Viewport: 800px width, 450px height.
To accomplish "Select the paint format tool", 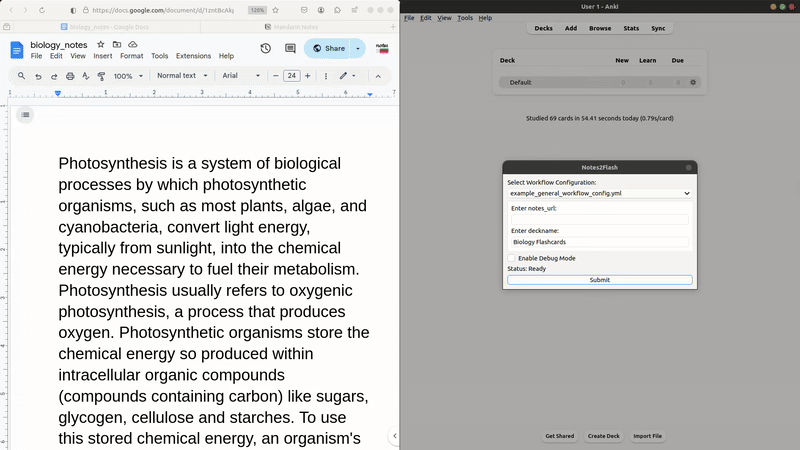I will tap(102, 76).
